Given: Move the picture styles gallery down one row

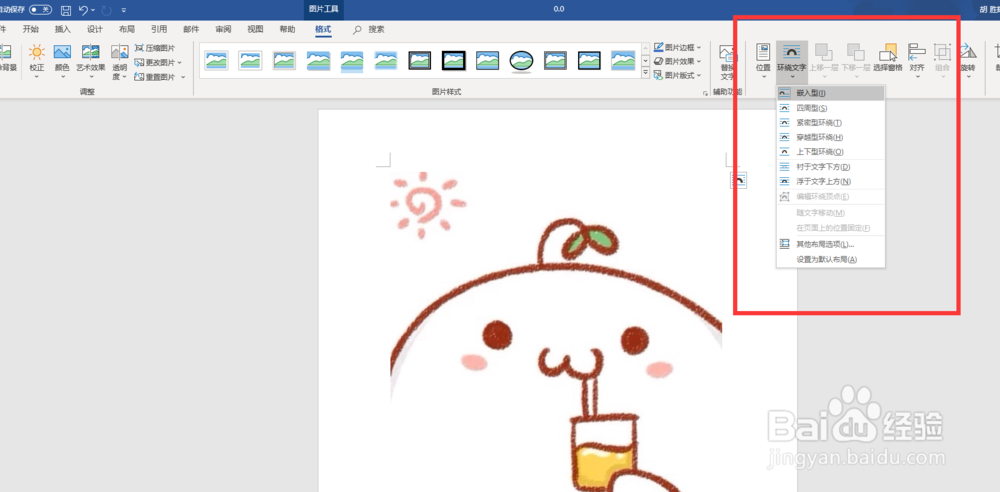Looking at the screenshot, I should click(x=645, y=61).
